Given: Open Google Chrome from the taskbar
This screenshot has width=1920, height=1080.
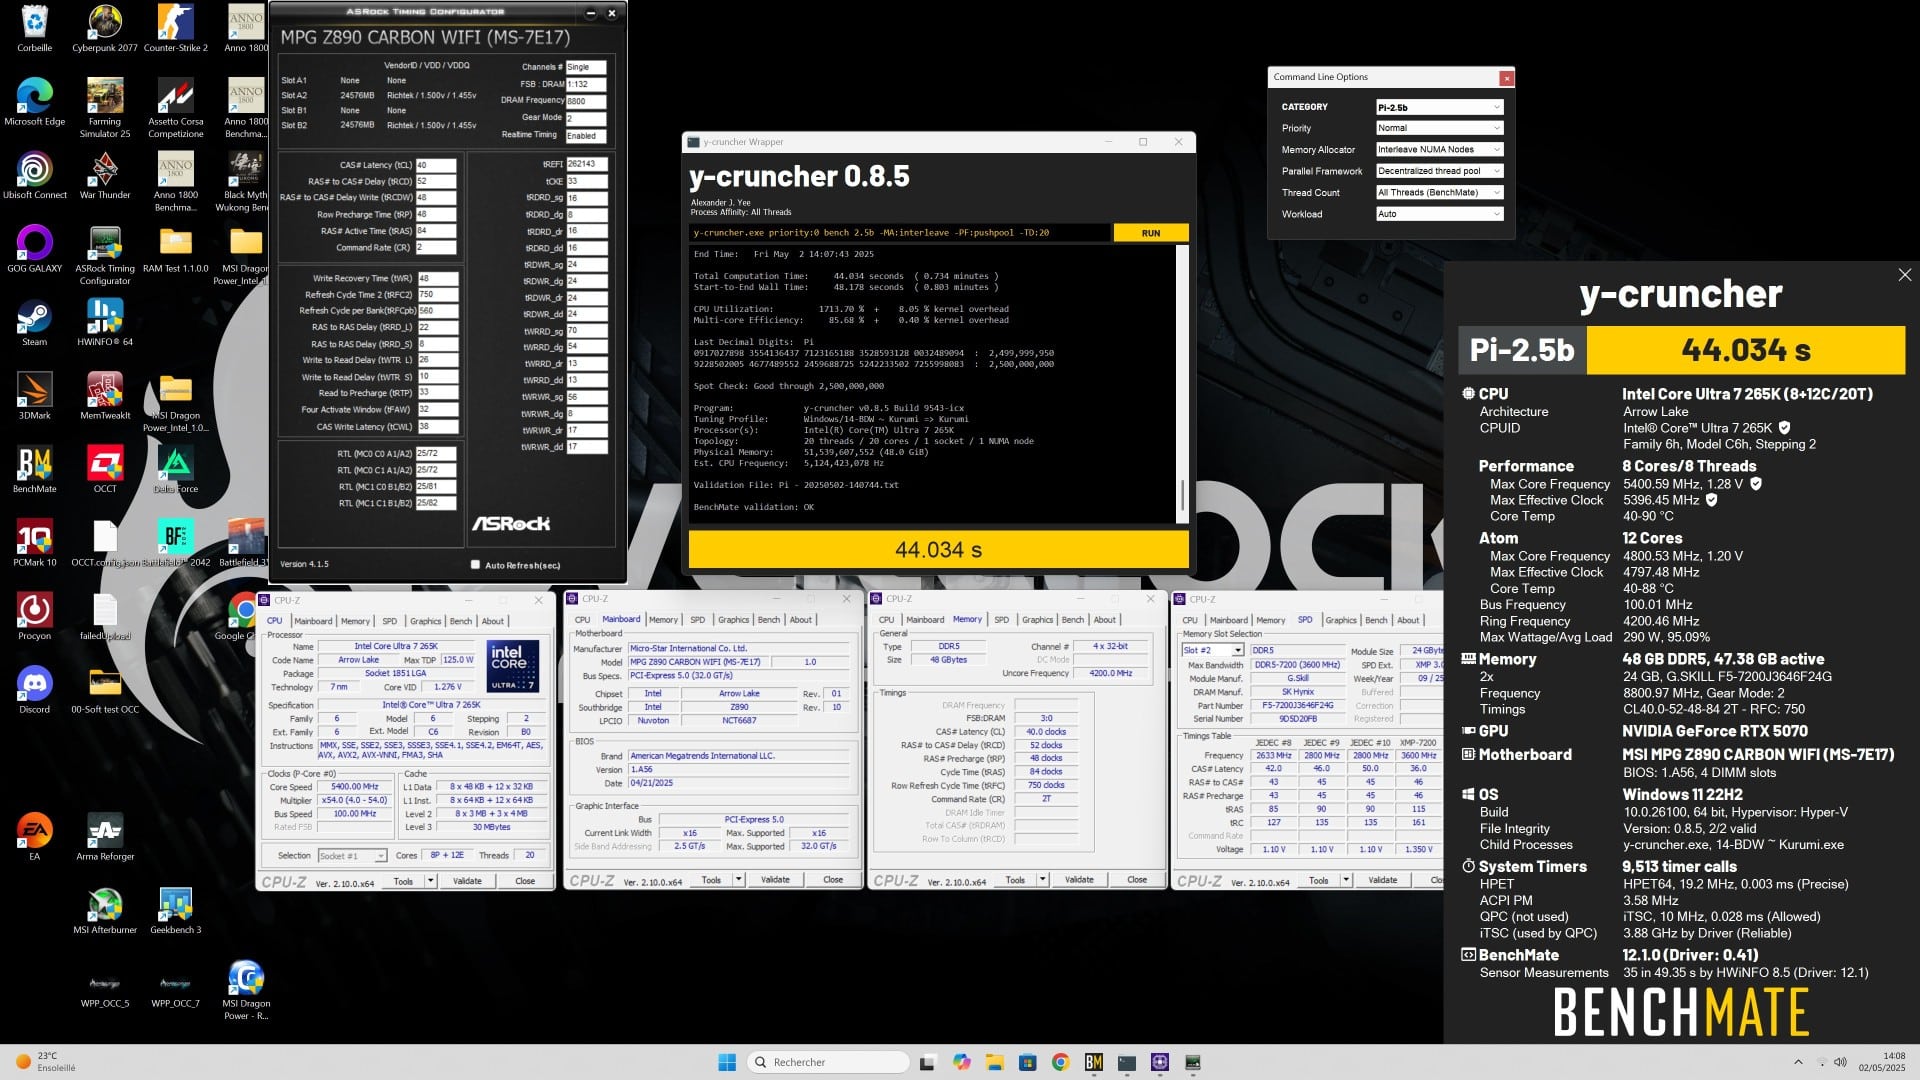Looking at the screenshot, I should [x=1061, y=1062].
